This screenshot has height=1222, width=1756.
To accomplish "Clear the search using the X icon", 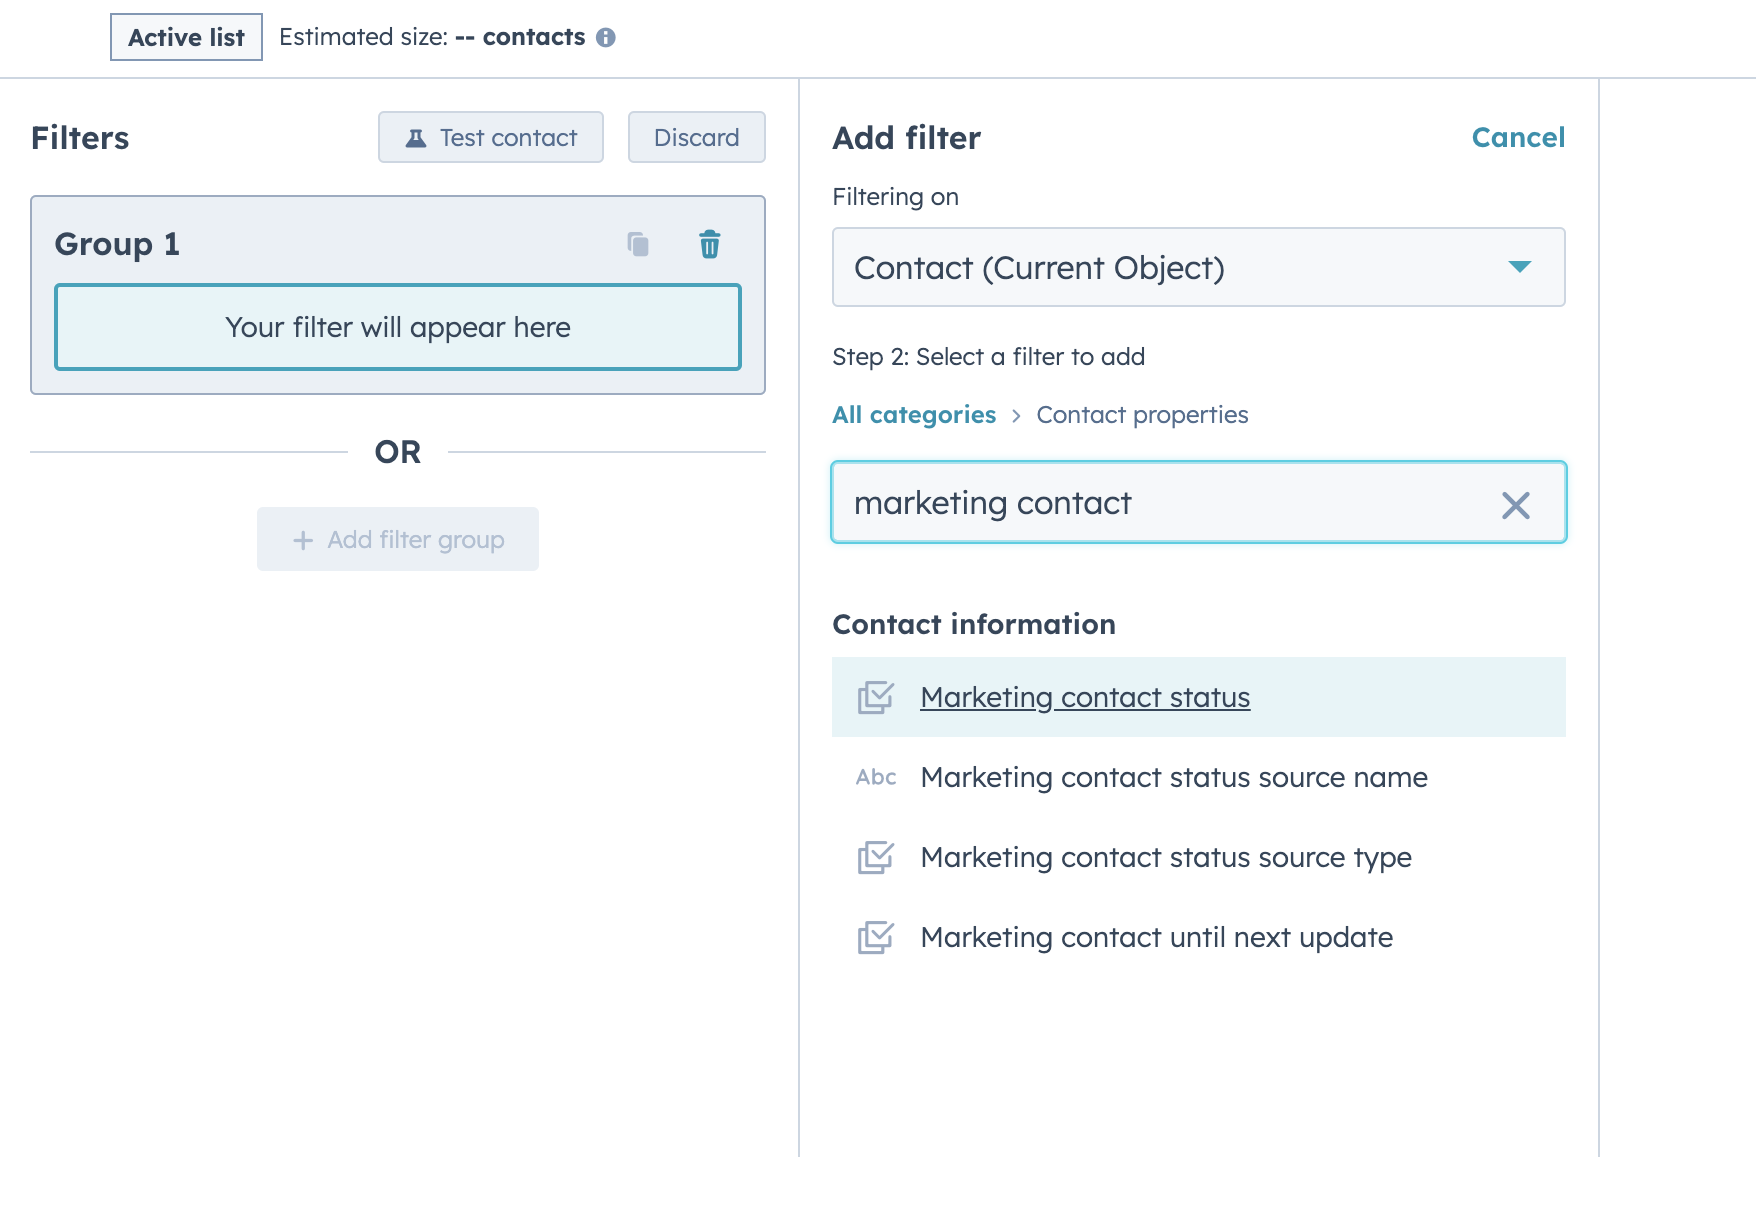I will click(1517, 506).
